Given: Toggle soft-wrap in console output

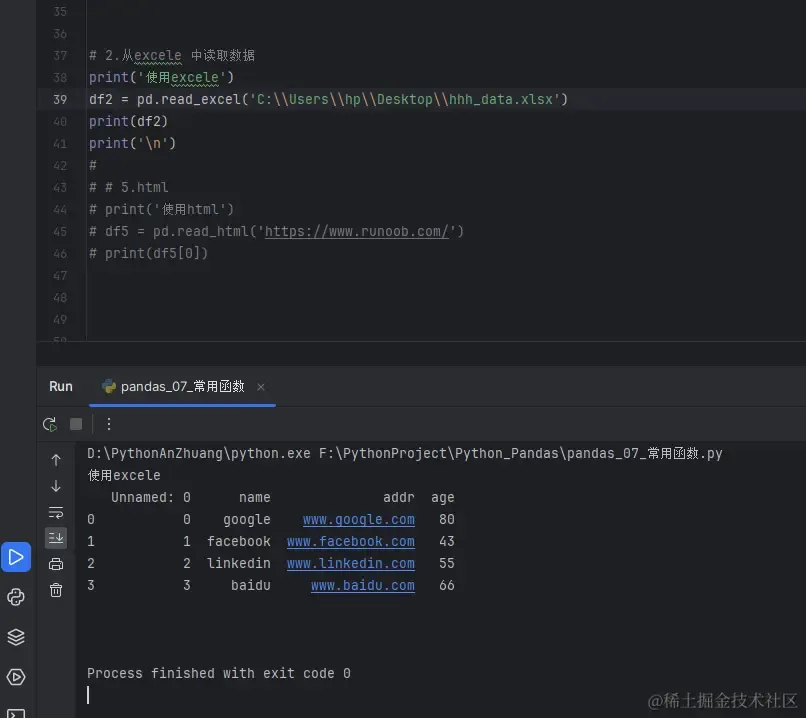Looking at the screenshot, I should coord(56,512).
